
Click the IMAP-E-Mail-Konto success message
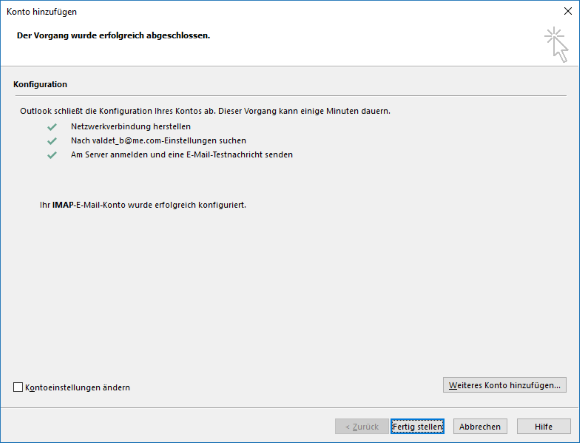[x=143, y=205]
